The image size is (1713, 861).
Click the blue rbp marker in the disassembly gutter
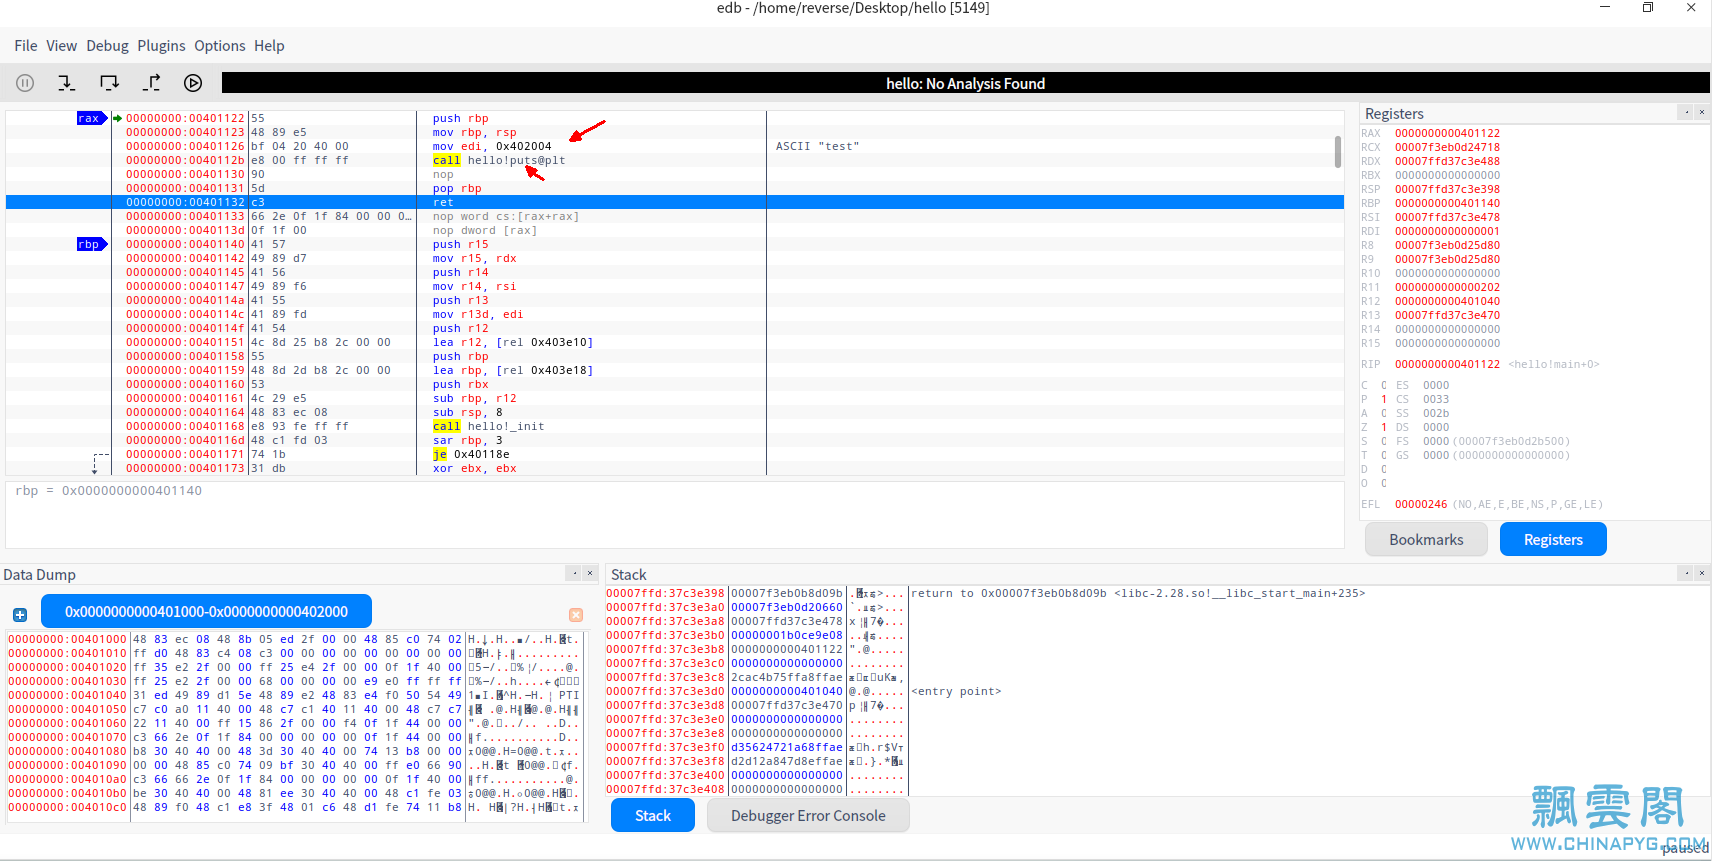tap(92, 244)
